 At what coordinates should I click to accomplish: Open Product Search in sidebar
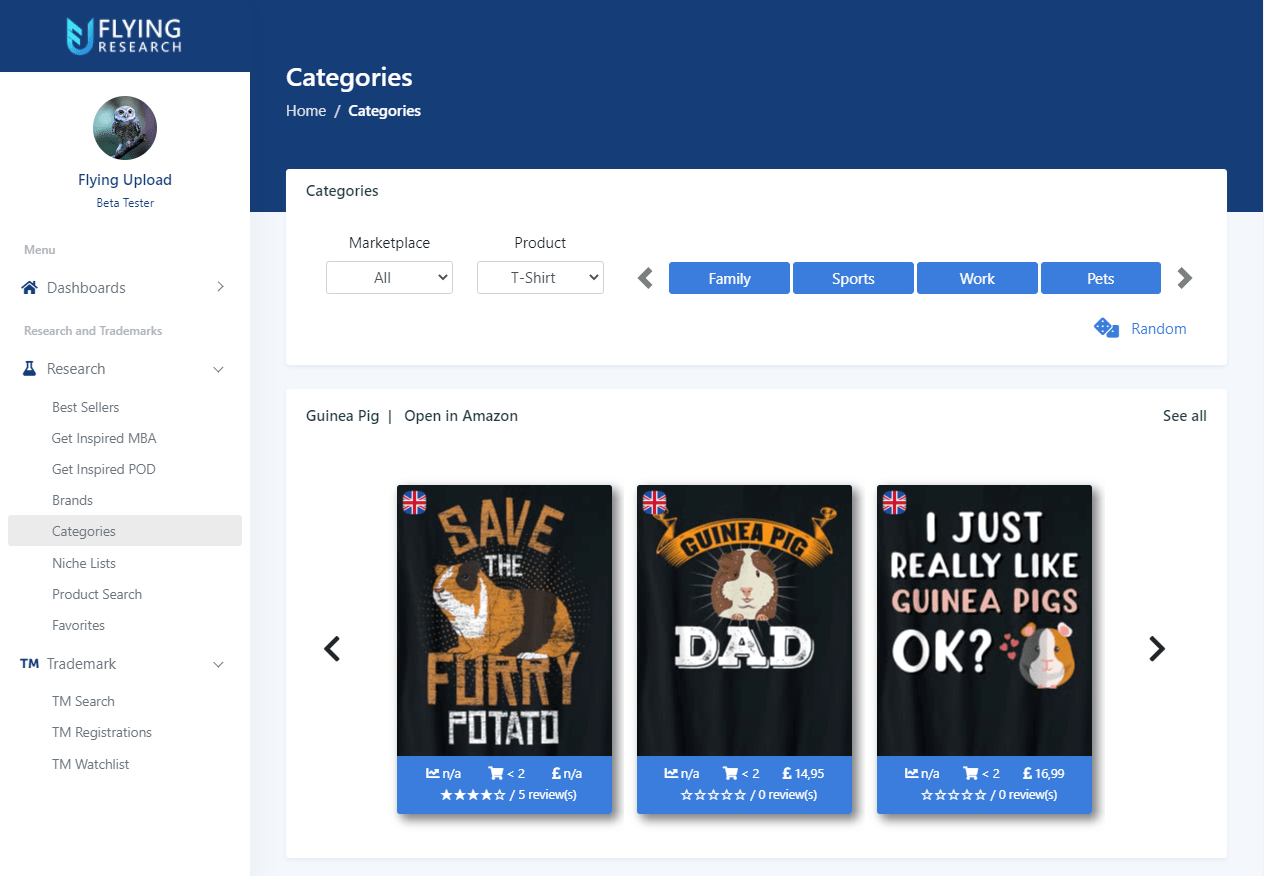pyautogui.click(x=97, y=594)
